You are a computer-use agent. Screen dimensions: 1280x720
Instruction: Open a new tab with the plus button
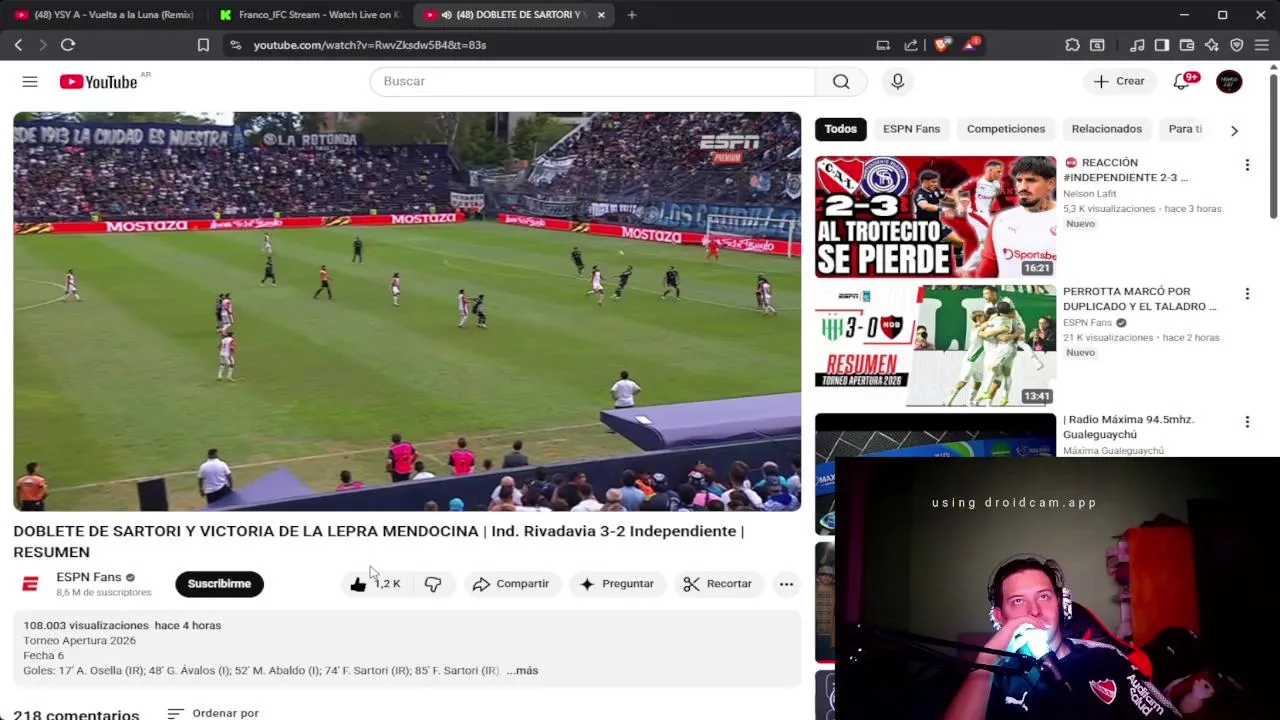coord(631,15)
